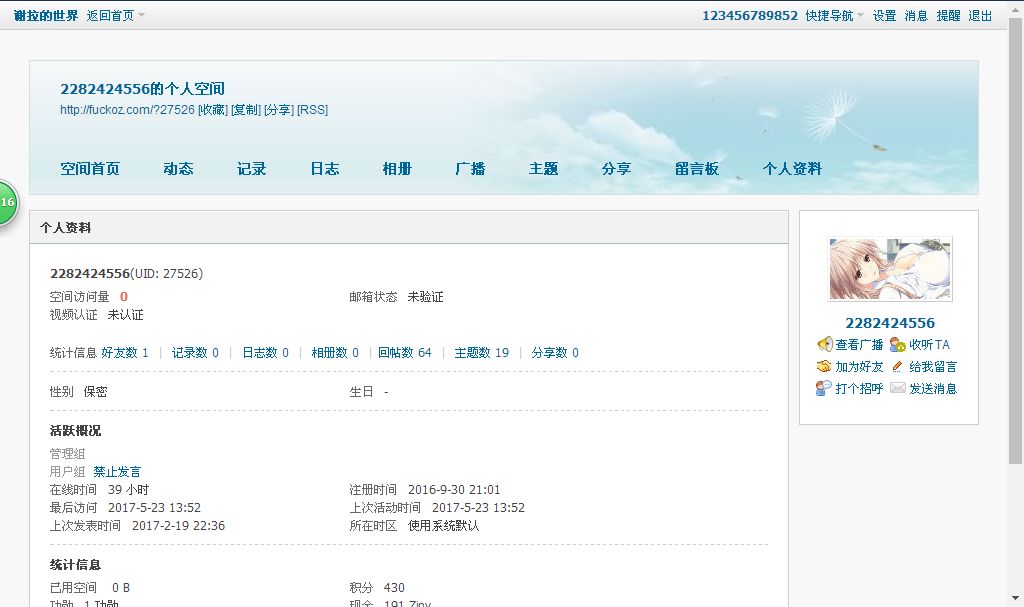This screenshot has width=1024, height=607.
Task: Open 好友数 1 statistics link
Action: click(x=125, y=353)
